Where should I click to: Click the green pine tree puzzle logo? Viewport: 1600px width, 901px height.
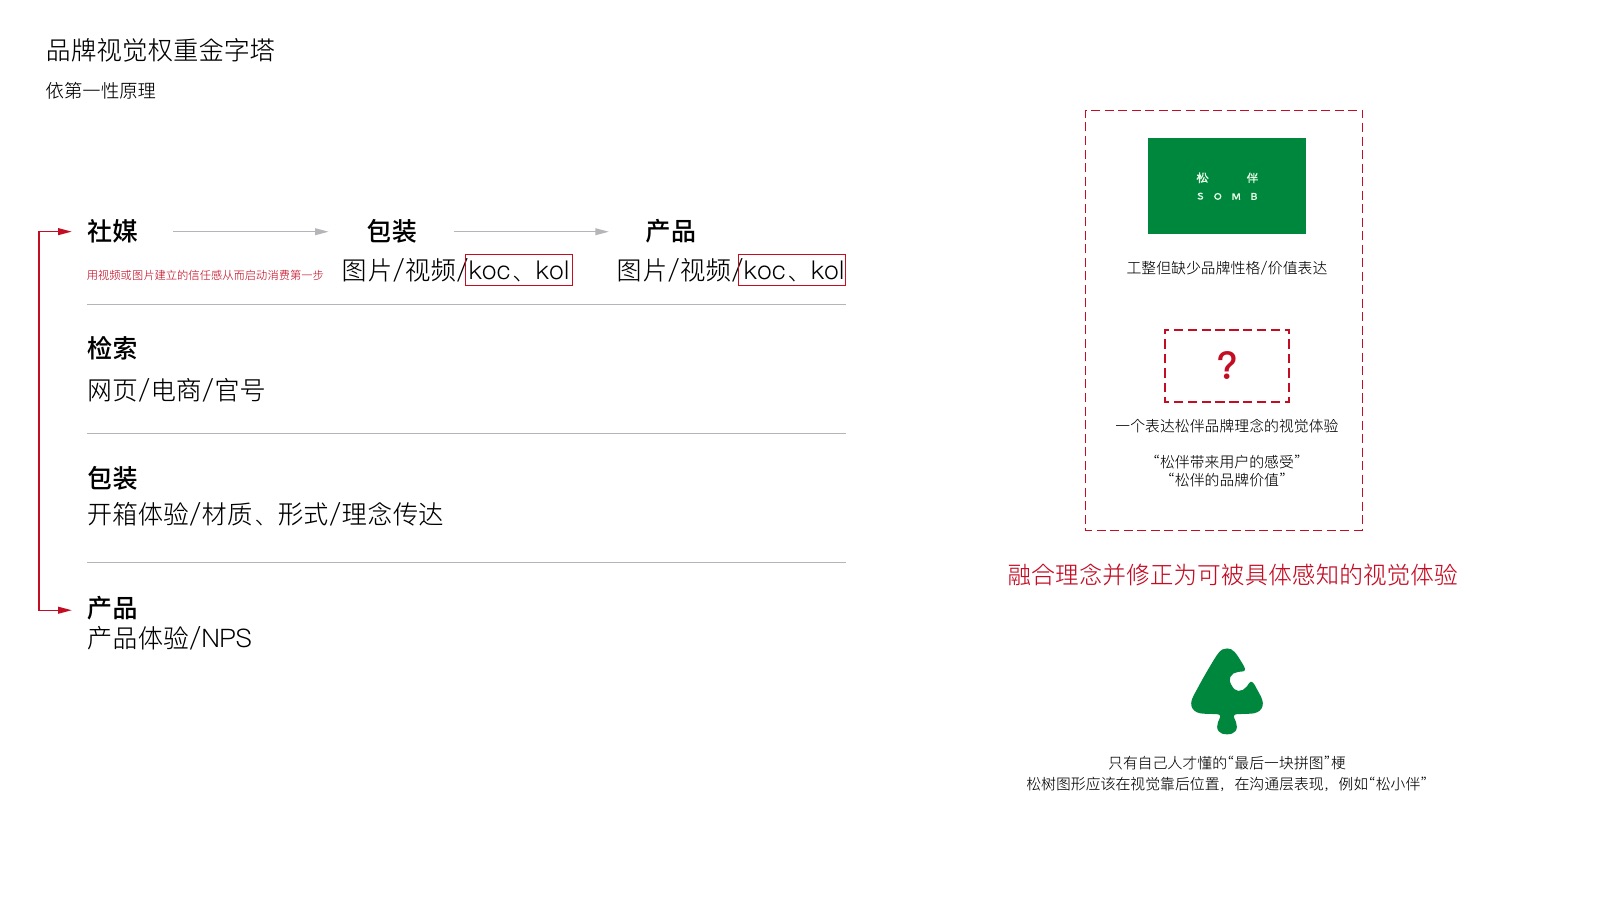tap(1227, 691)
